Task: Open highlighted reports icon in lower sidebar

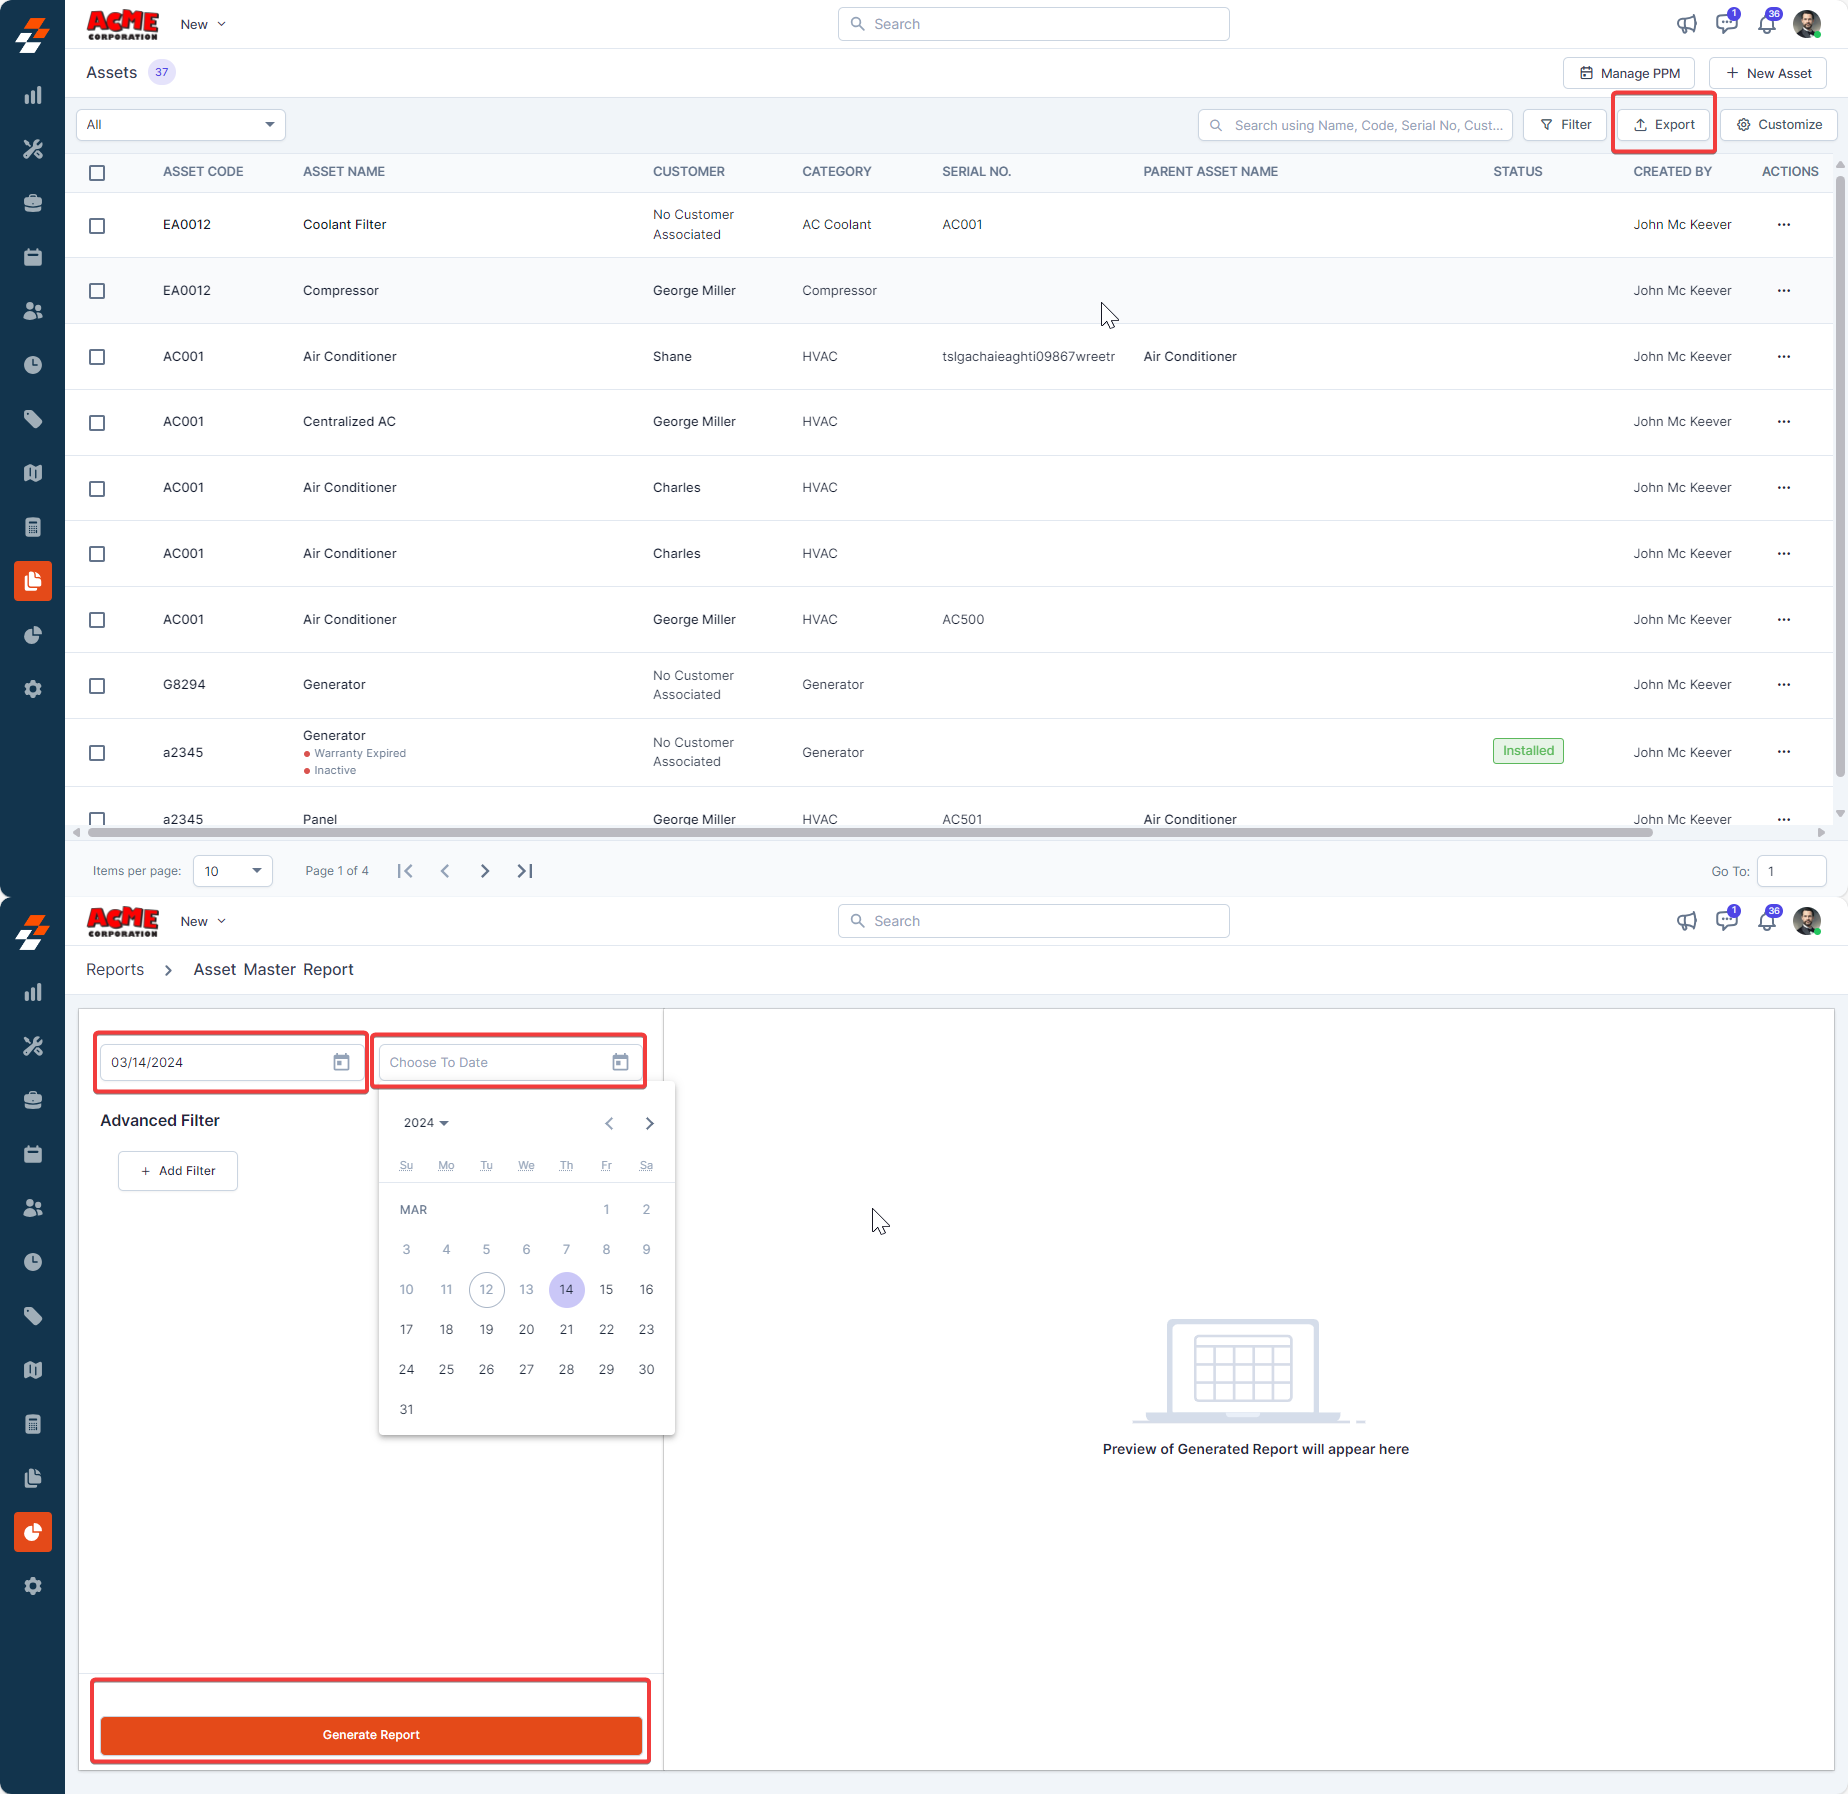Action: [33, 1532]
